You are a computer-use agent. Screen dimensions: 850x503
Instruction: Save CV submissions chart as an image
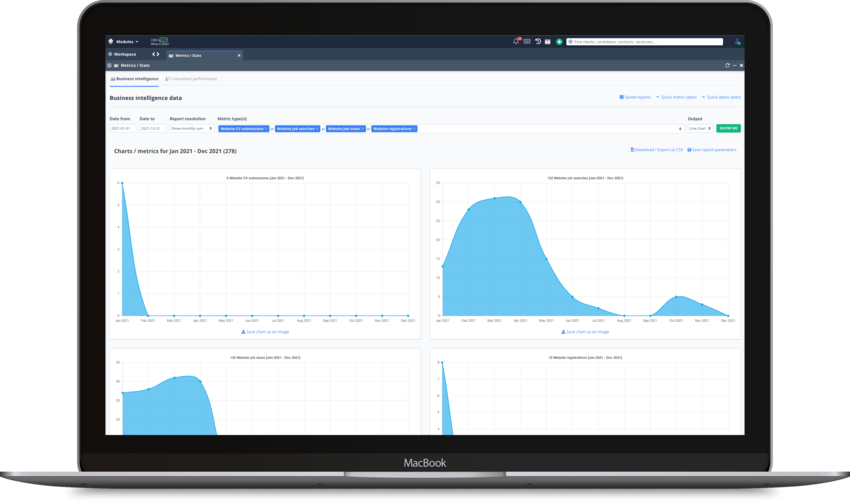point(265,332)
